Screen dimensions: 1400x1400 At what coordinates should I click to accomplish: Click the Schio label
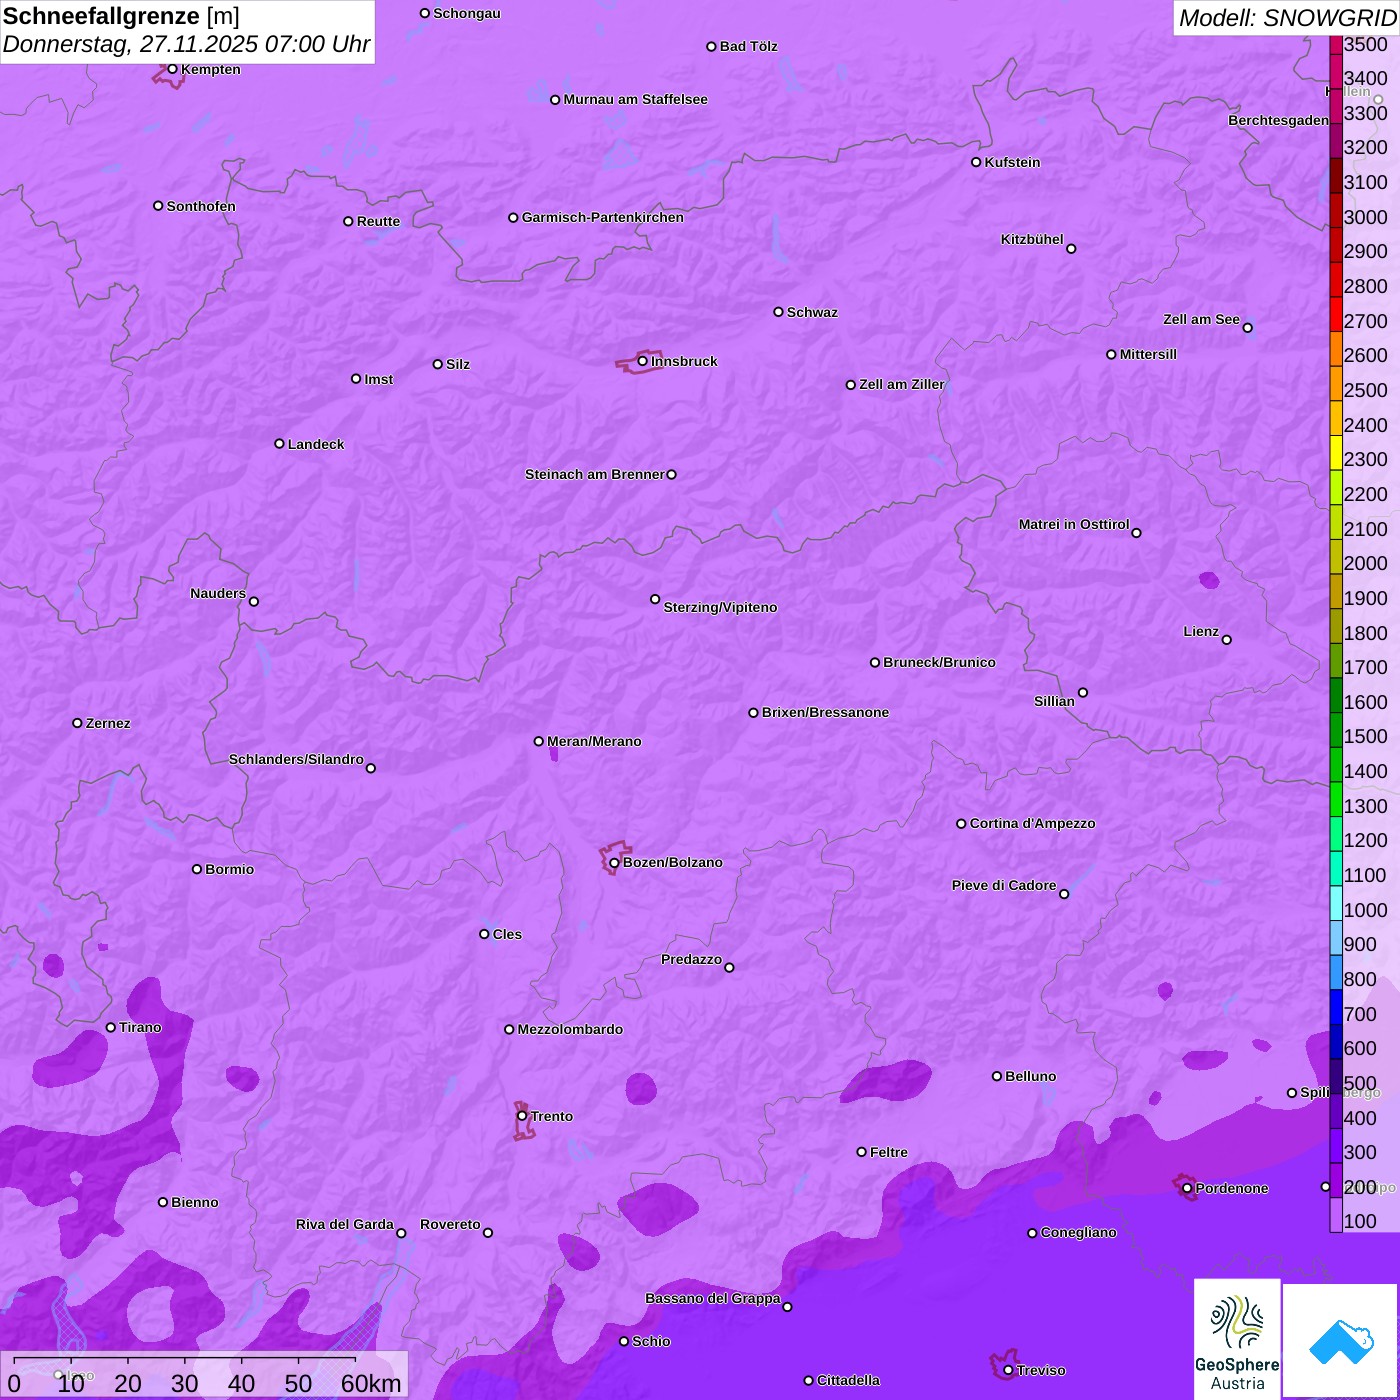click(651, 1341)
